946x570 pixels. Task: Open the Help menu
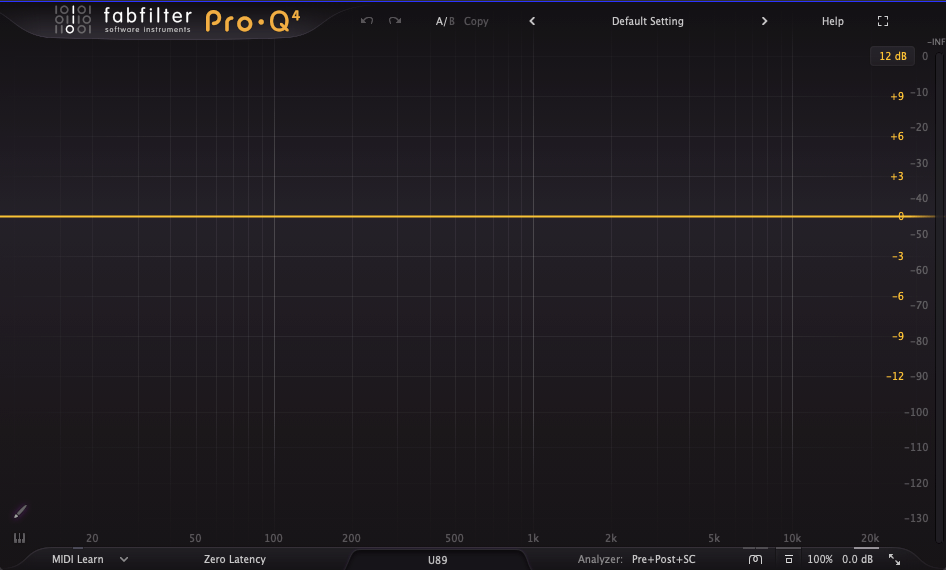[833, 21]
